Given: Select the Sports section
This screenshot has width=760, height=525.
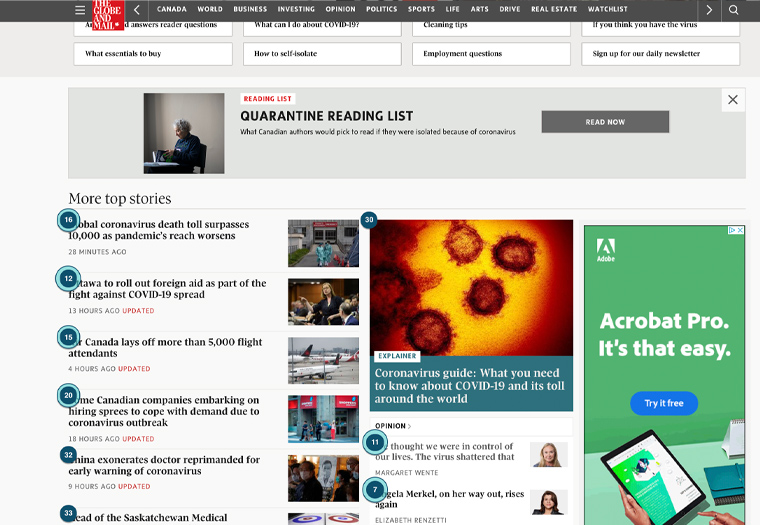Looking at the screenshot, I should 421,9.
